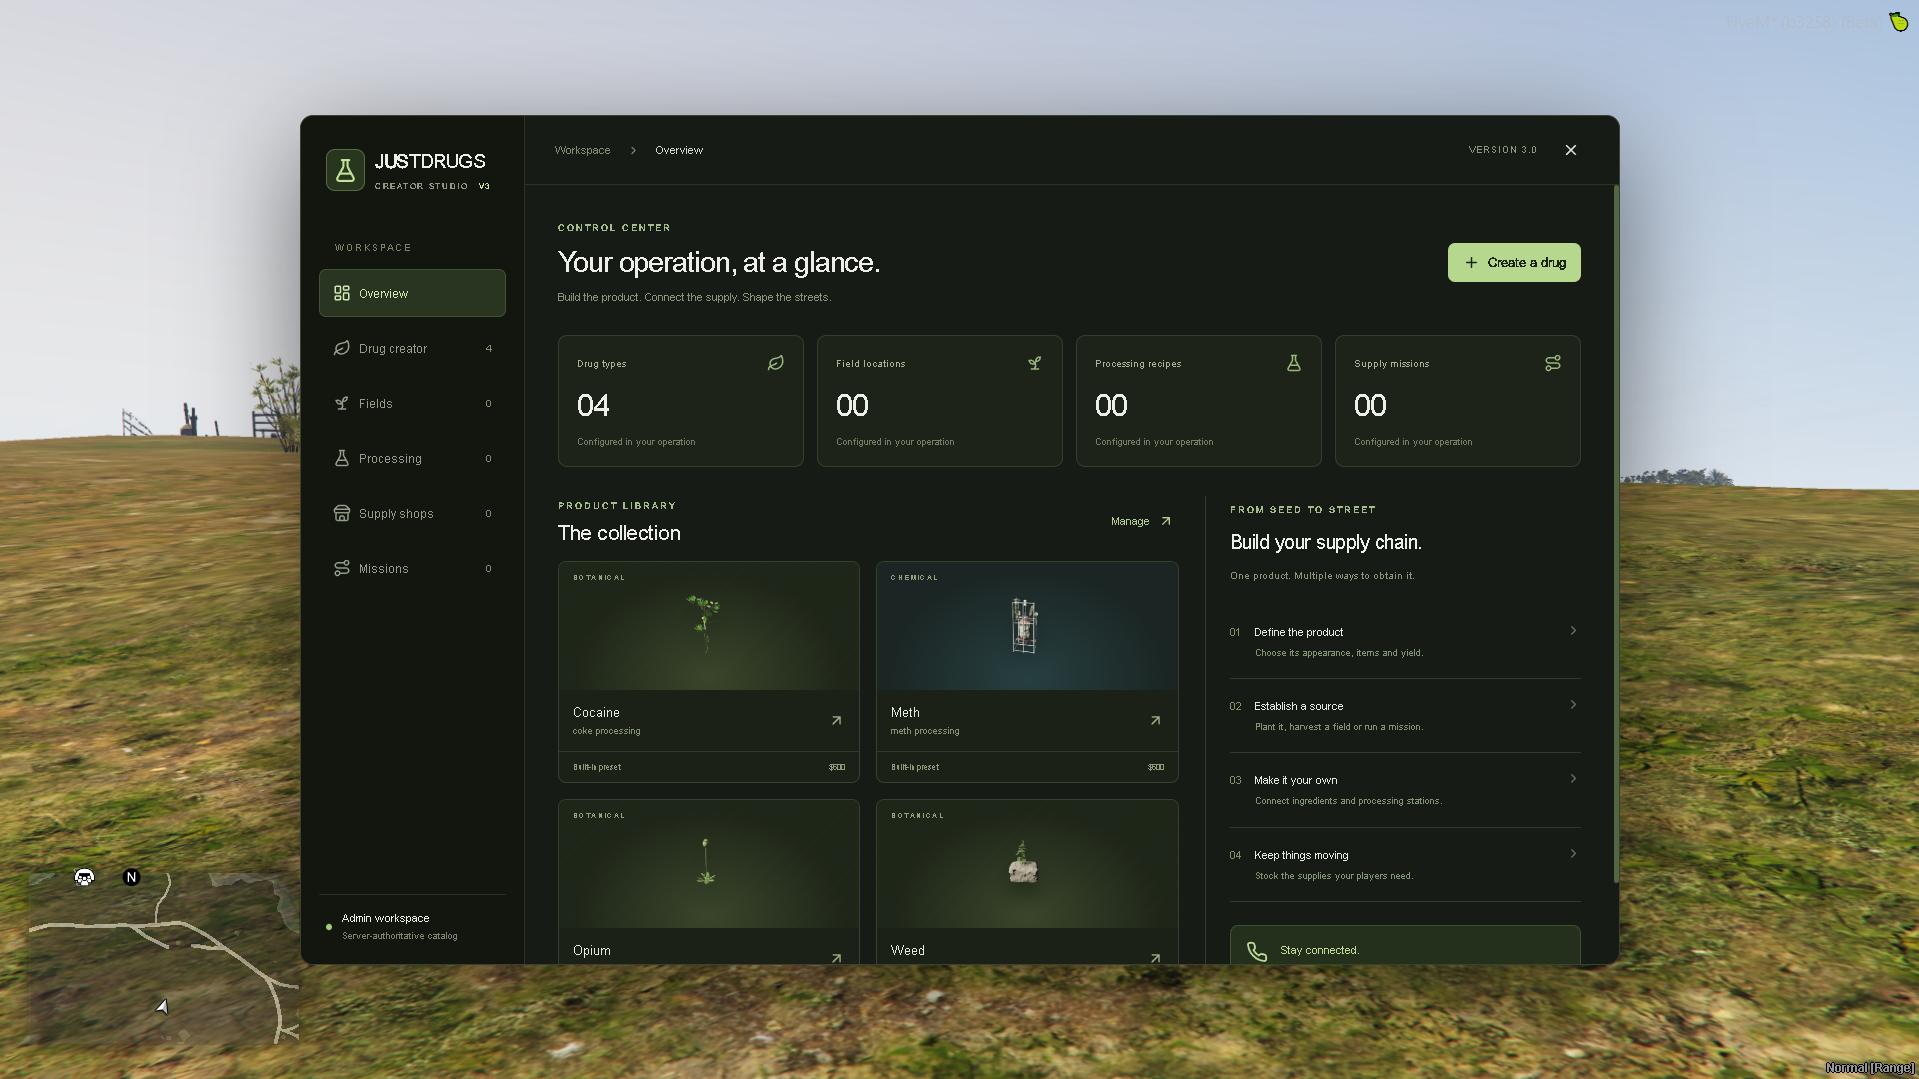Click the breadcrumb separator chevron icon
This screenshot has height=1079, width=1919.
[633, 150]
